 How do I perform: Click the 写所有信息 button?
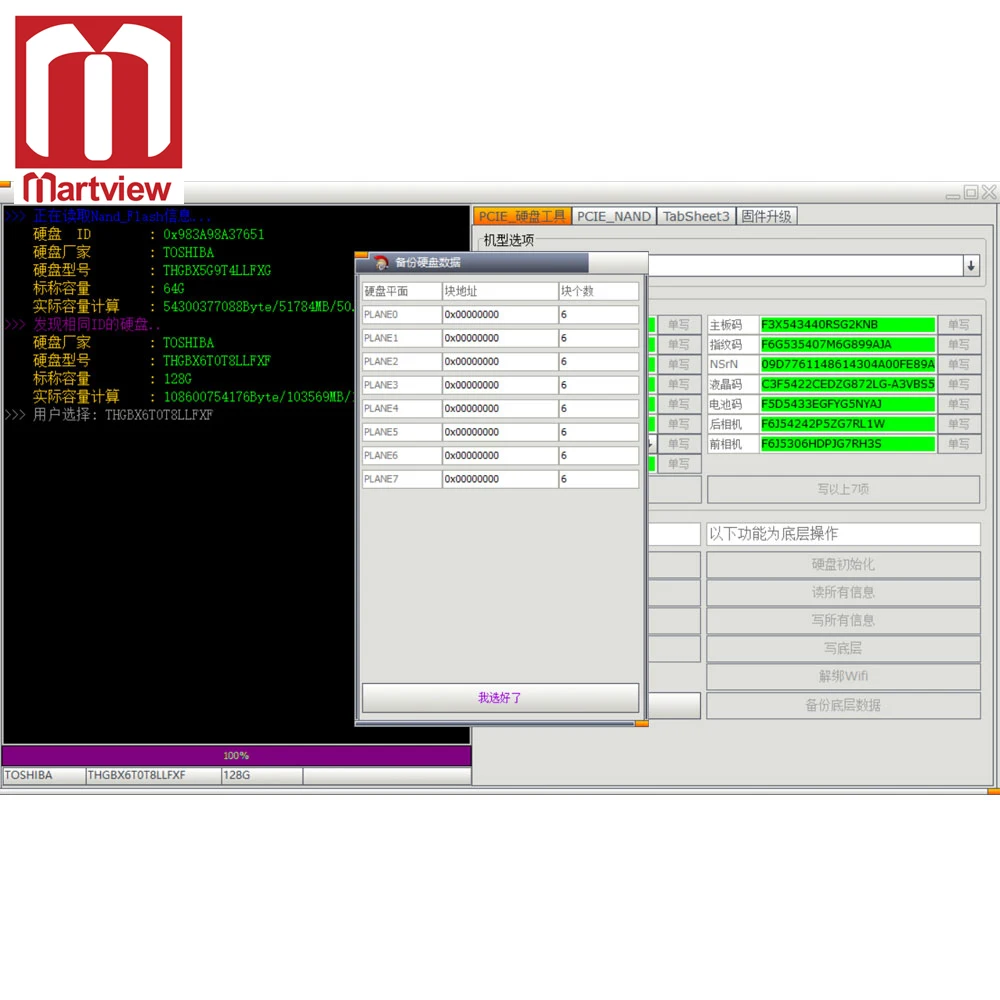tap(843, 621)
